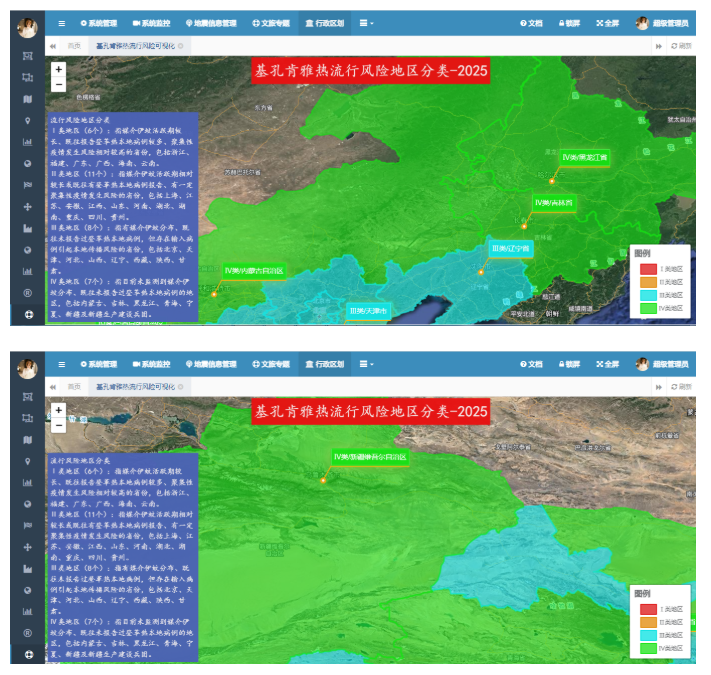Open 系统管理 menu in lower window

[99, 364]
